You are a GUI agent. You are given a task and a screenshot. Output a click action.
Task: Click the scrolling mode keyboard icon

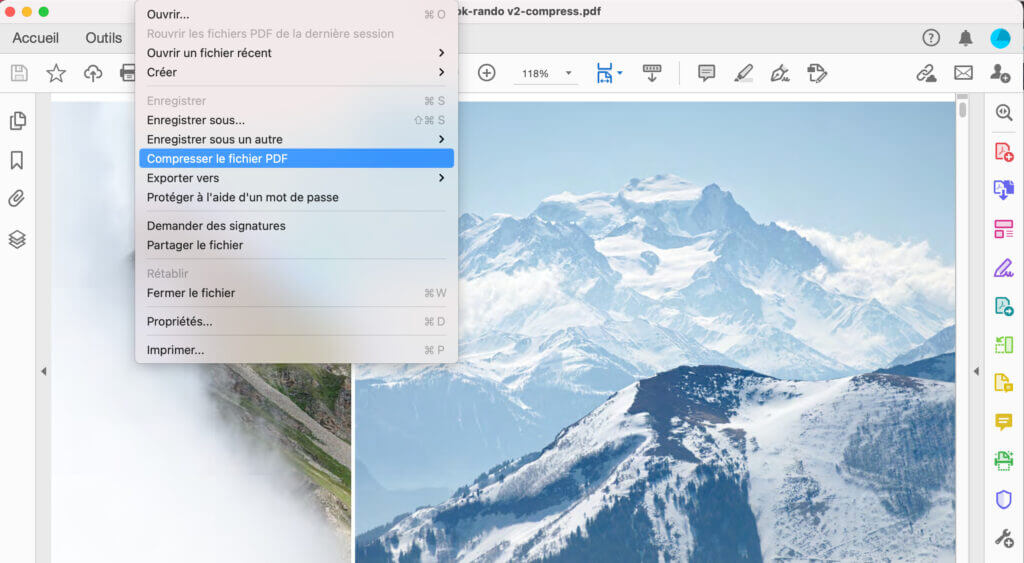coord(652,73)
